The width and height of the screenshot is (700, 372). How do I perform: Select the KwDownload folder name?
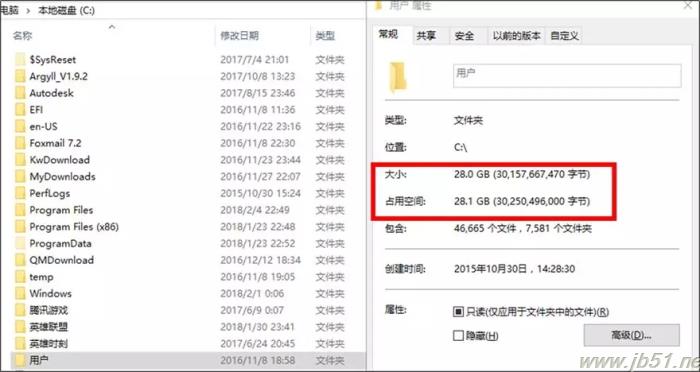point(59,160)
